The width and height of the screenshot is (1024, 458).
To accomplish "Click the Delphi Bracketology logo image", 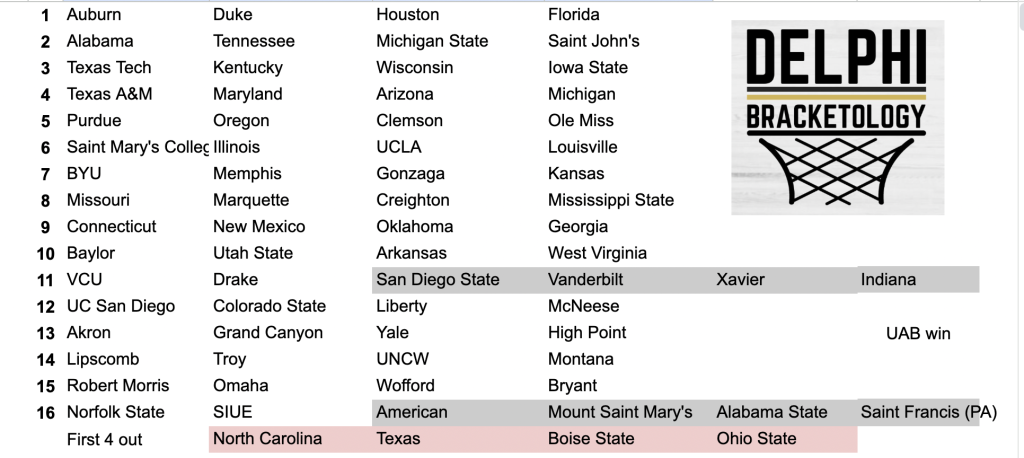I will (837, 118).
